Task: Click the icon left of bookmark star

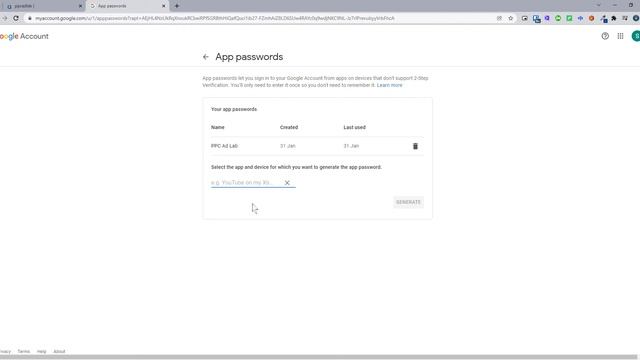Action: click(499, 18)
